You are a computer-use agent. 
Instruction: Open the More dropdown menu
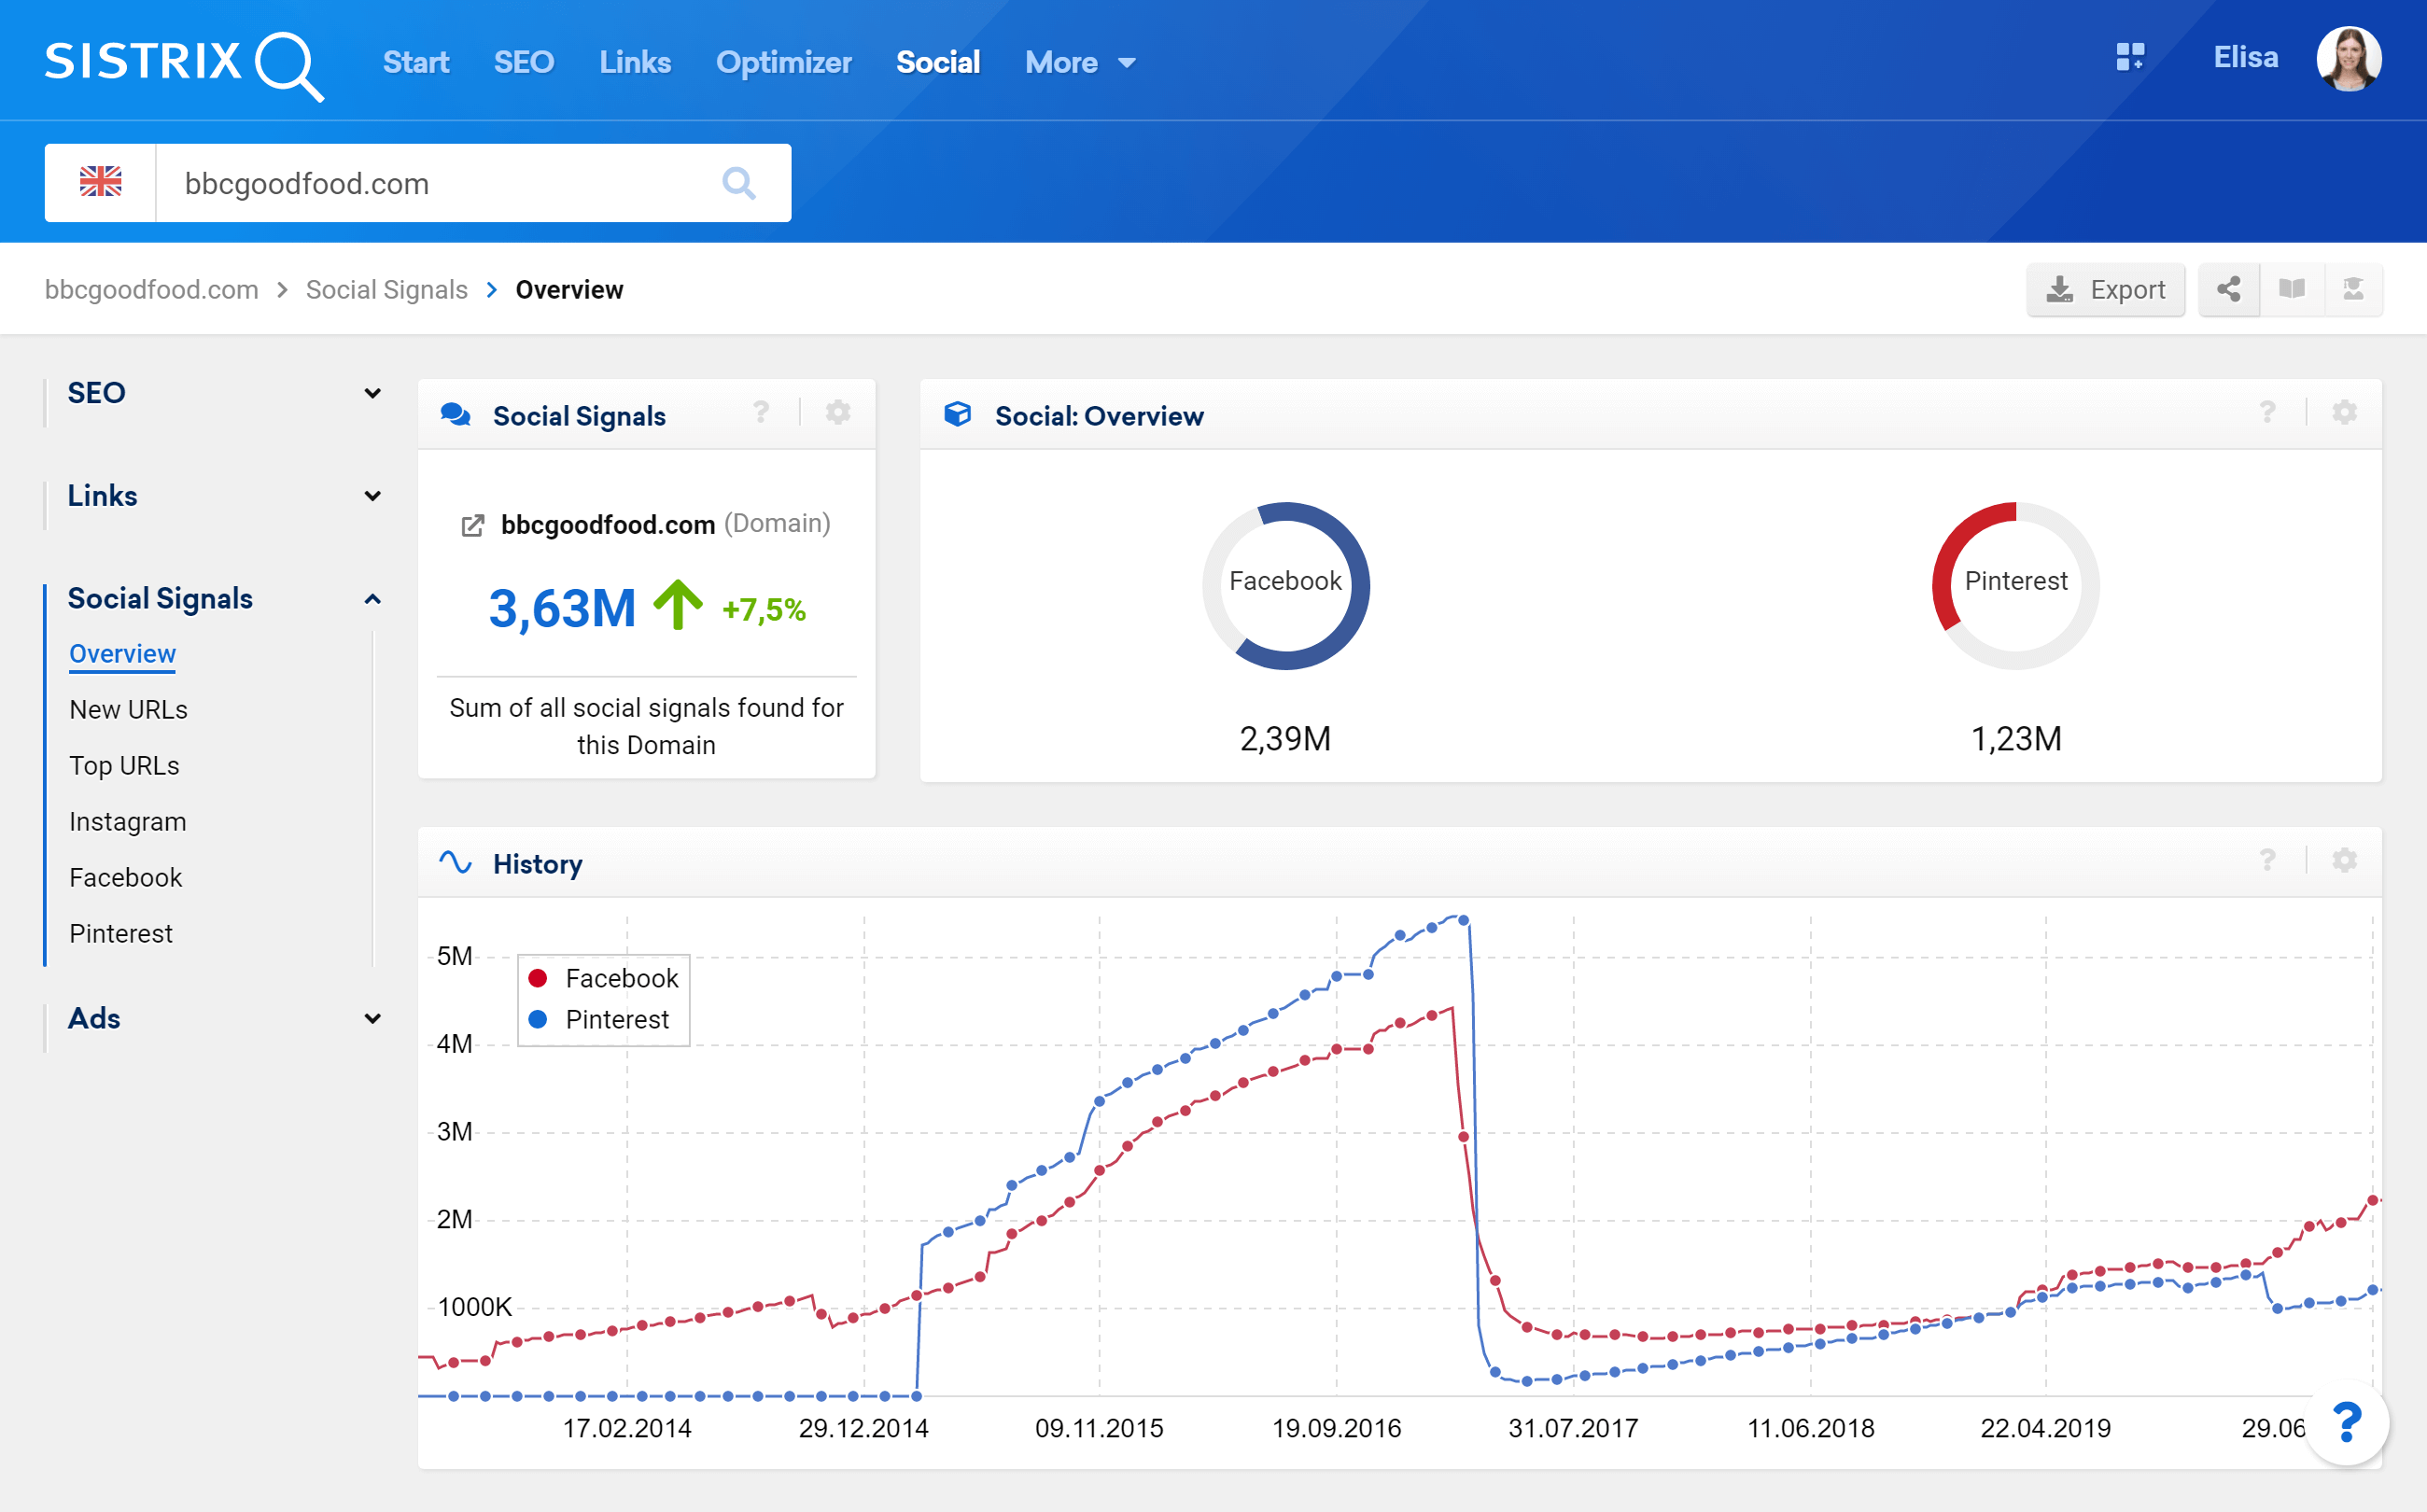(1080, 63)
